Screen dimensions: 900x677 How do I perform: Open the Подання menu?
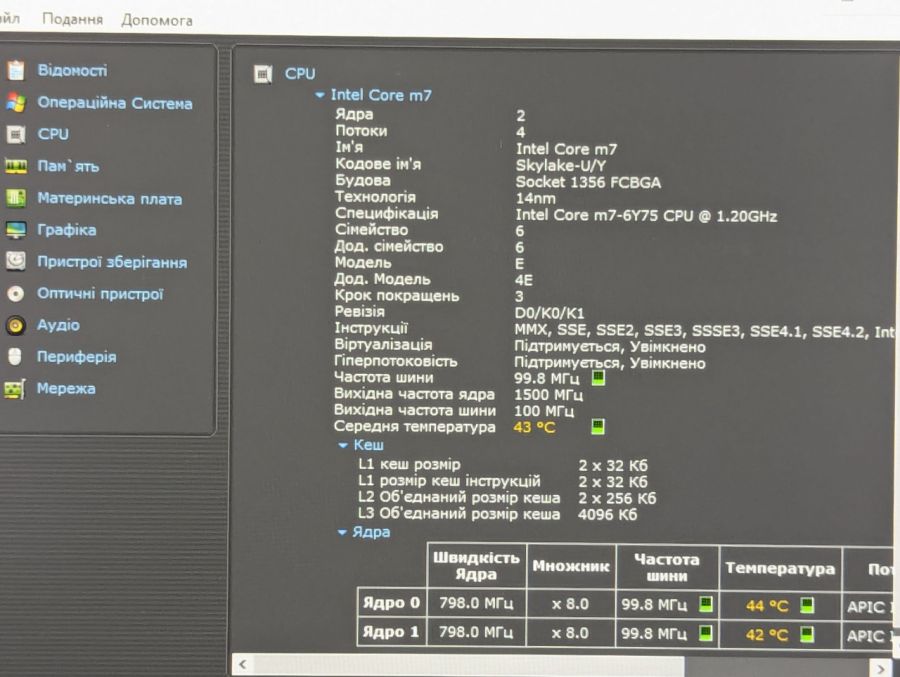tap(73, 20)
